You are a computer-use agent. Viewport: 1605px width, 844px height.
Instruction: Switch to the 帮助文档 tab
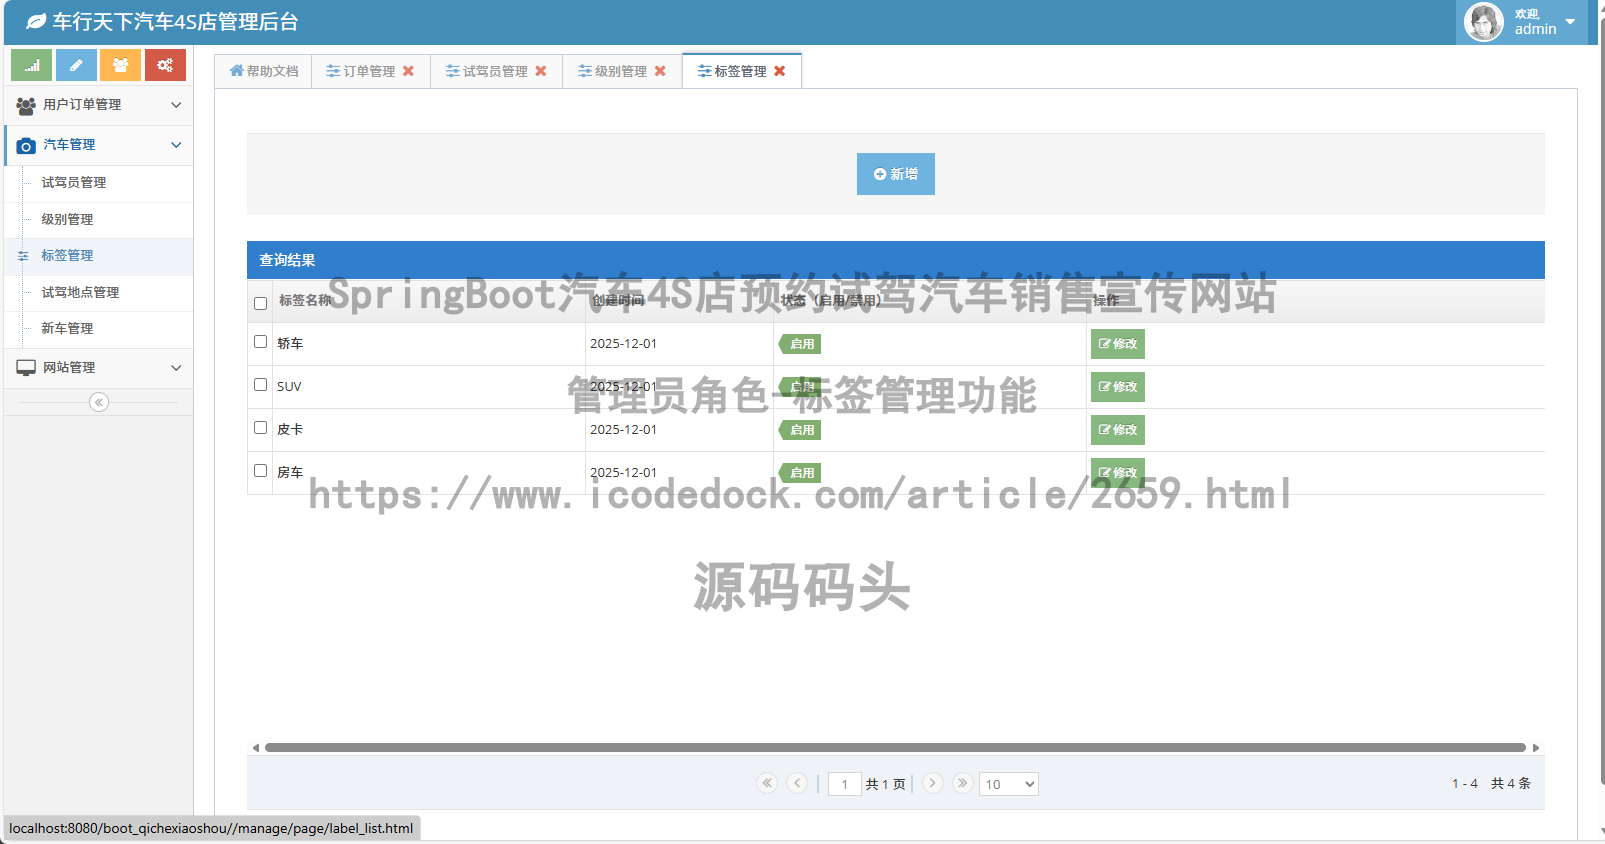264,71
